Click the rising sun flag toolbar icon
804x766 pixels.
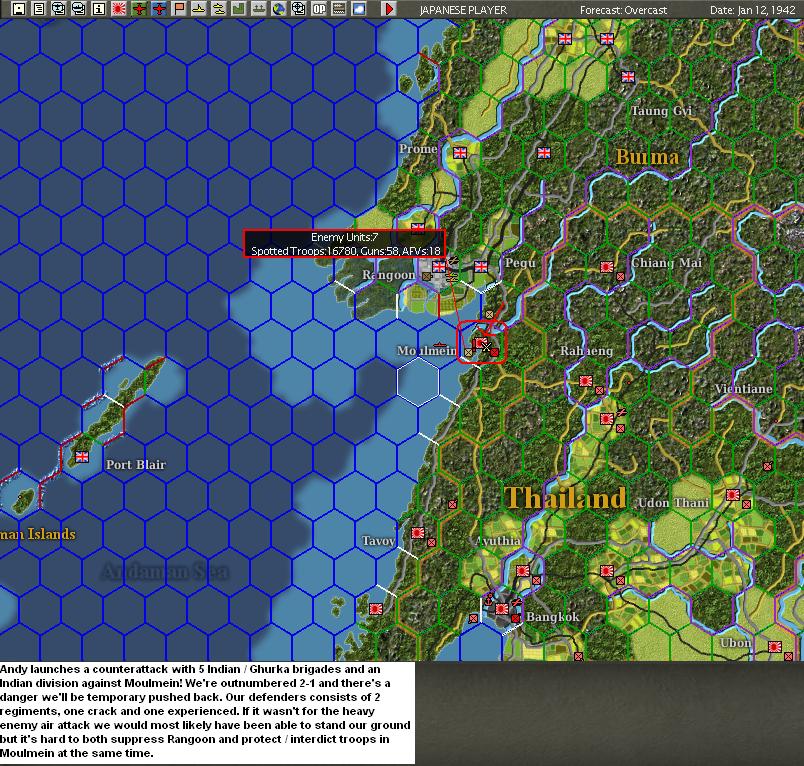coord(119,9)
